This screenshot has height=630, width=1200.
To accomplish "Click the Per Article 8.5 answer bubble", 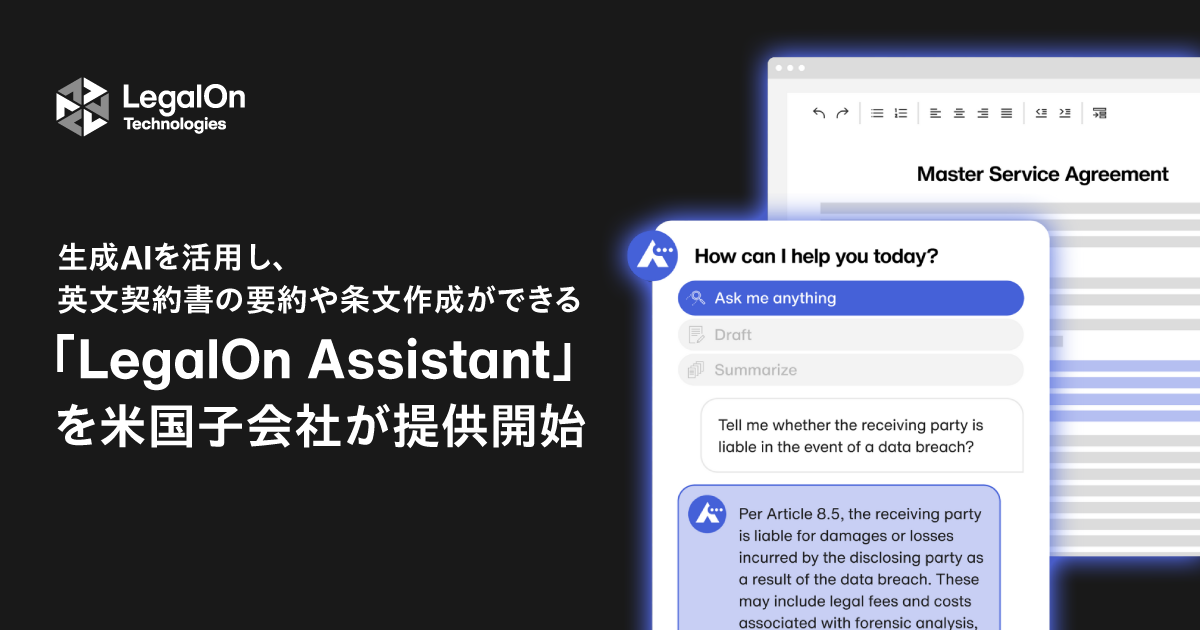I will coord(839,558).
